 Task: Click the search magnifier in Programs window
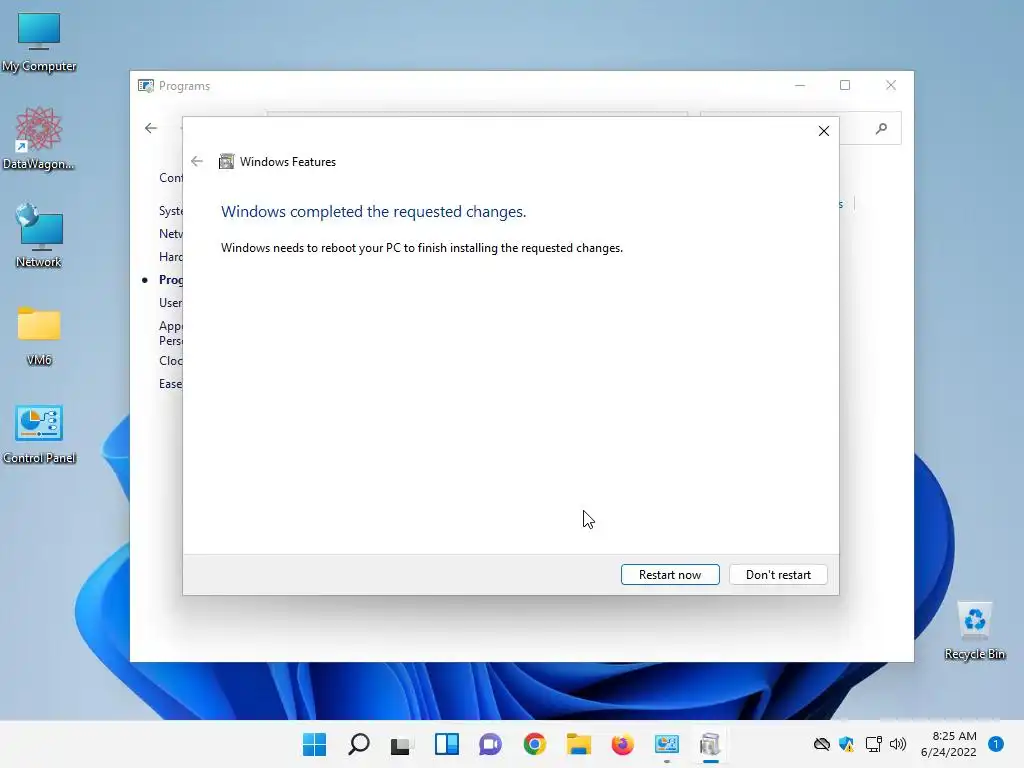click(x=882, y=129)
